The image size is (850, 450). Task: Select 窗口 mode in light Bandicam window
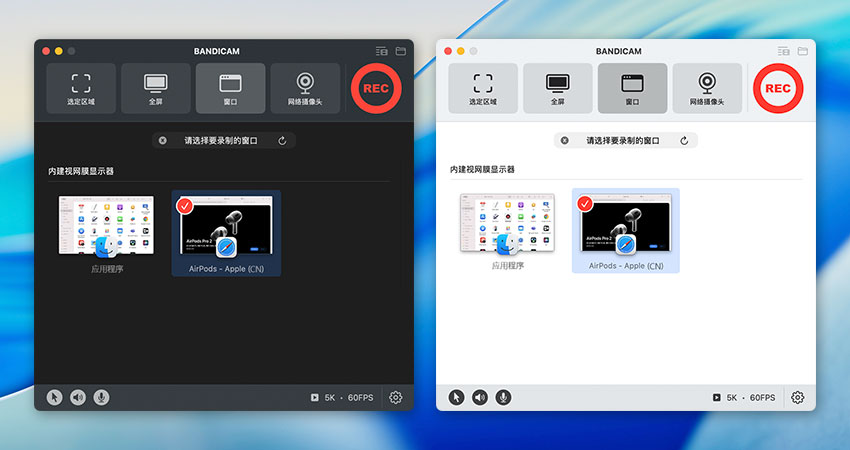[633, 88]
